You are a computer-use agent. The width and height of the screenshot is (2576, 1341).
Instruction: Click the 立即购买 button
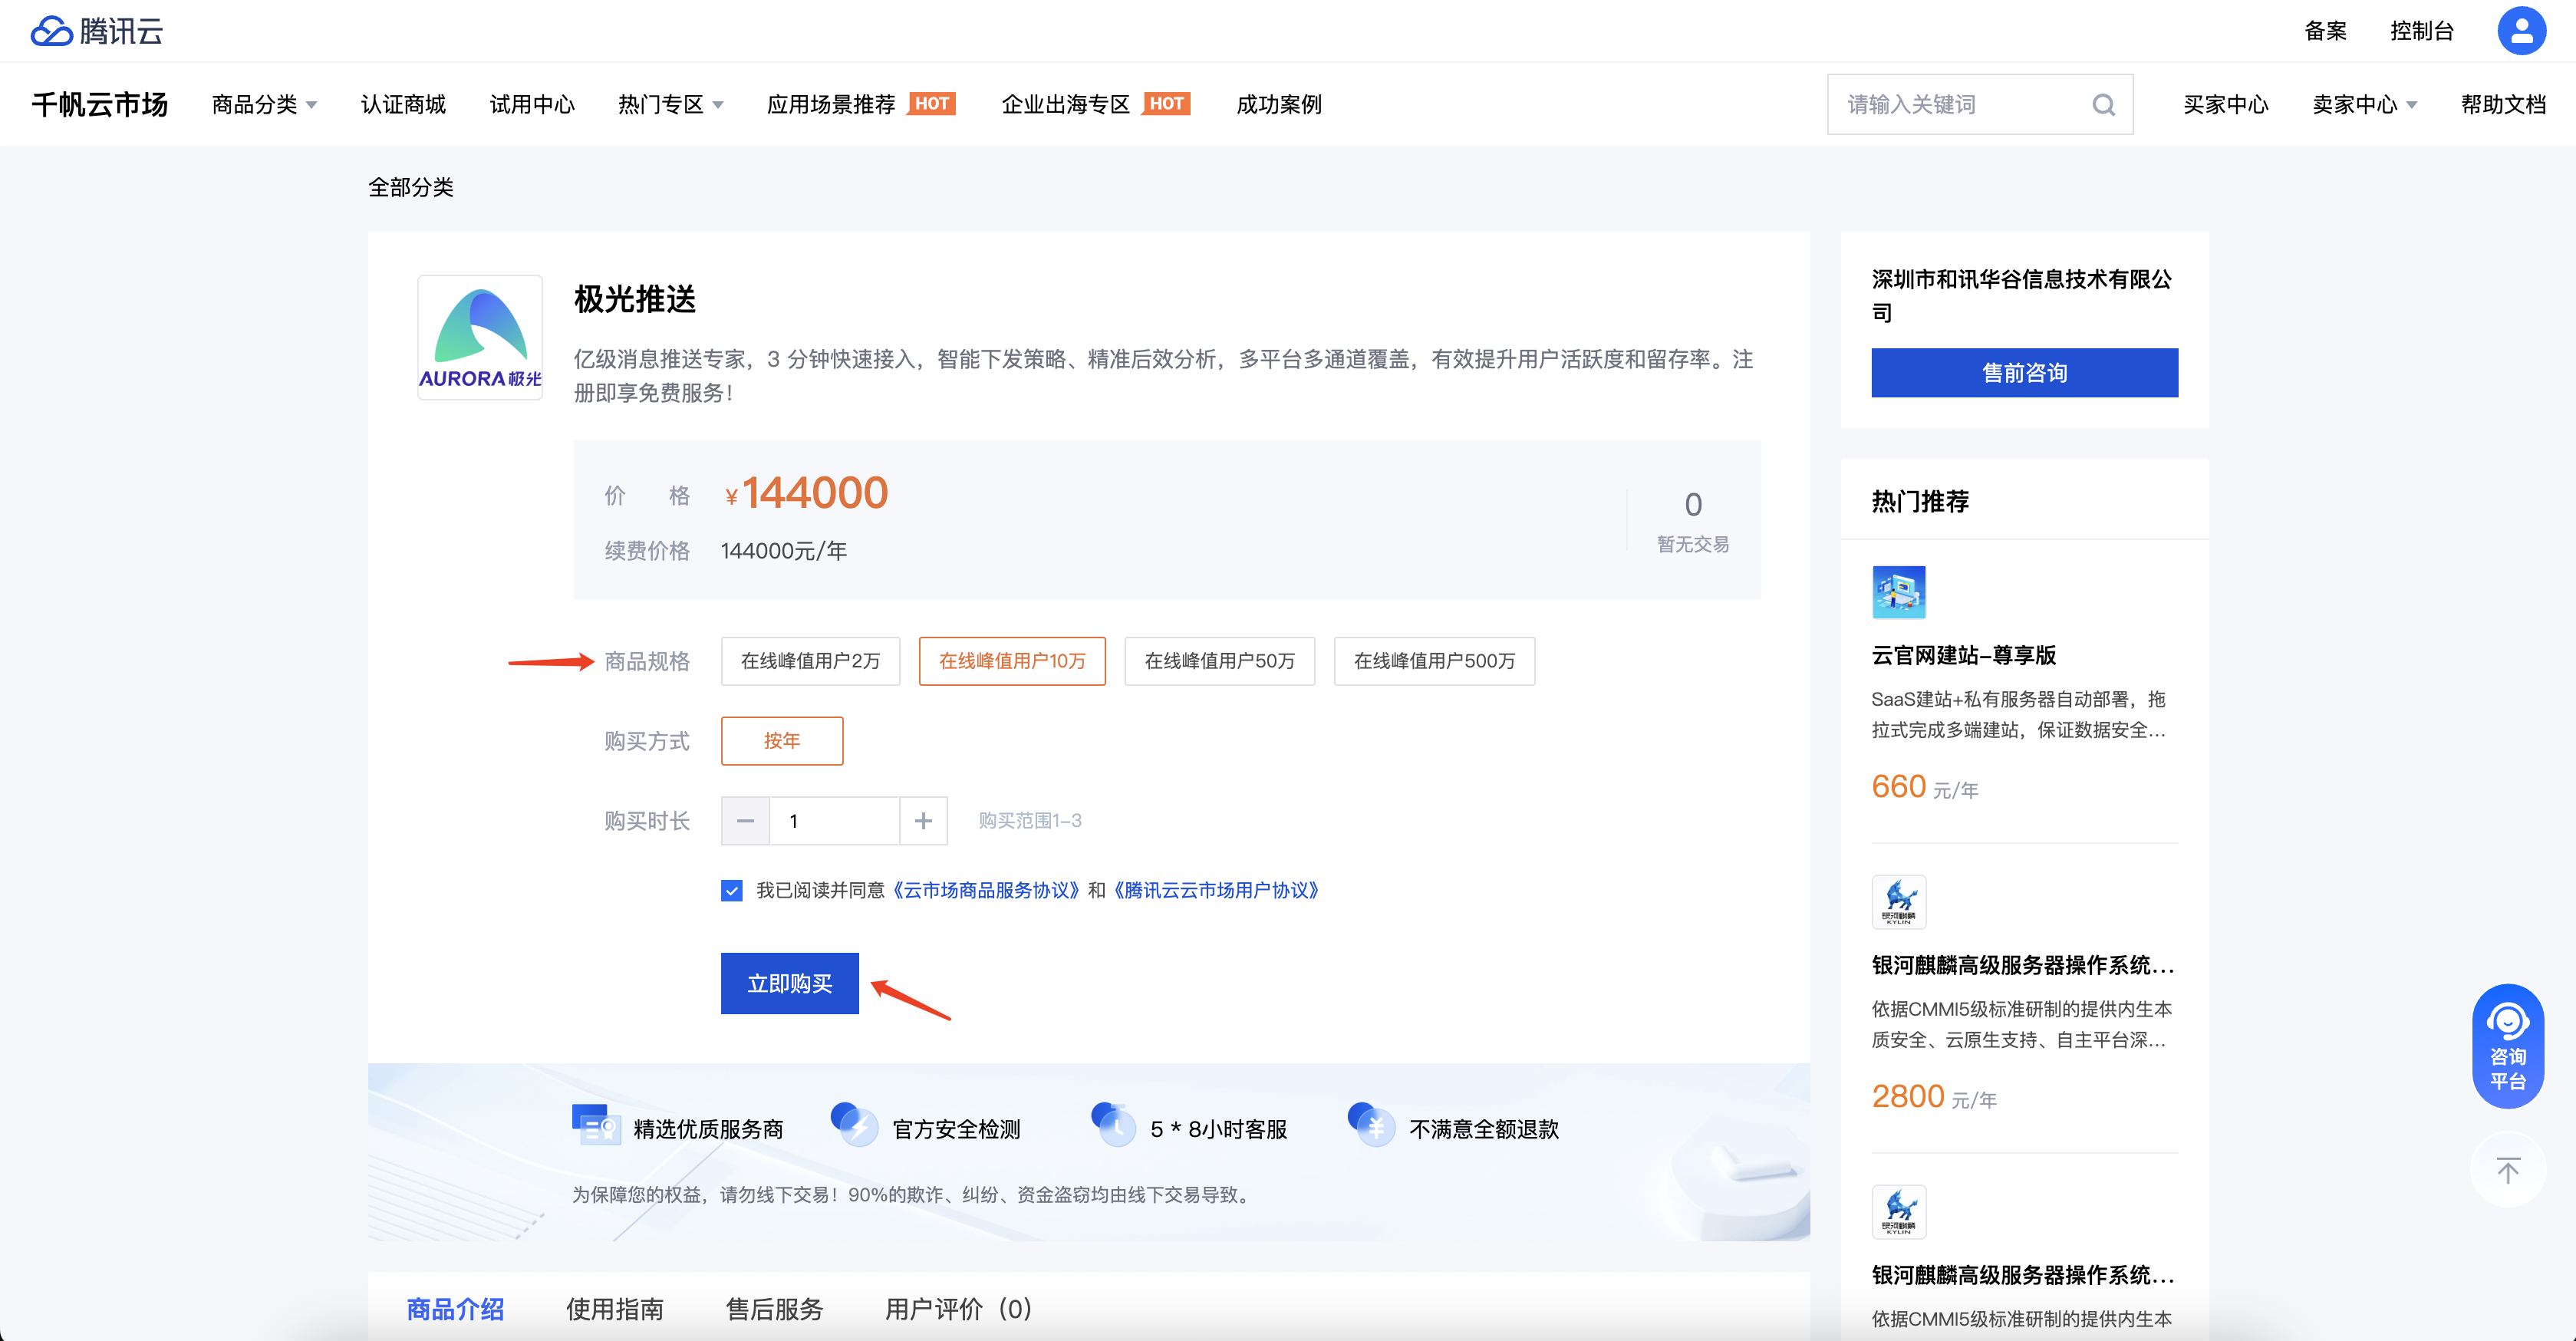(790, 984)
